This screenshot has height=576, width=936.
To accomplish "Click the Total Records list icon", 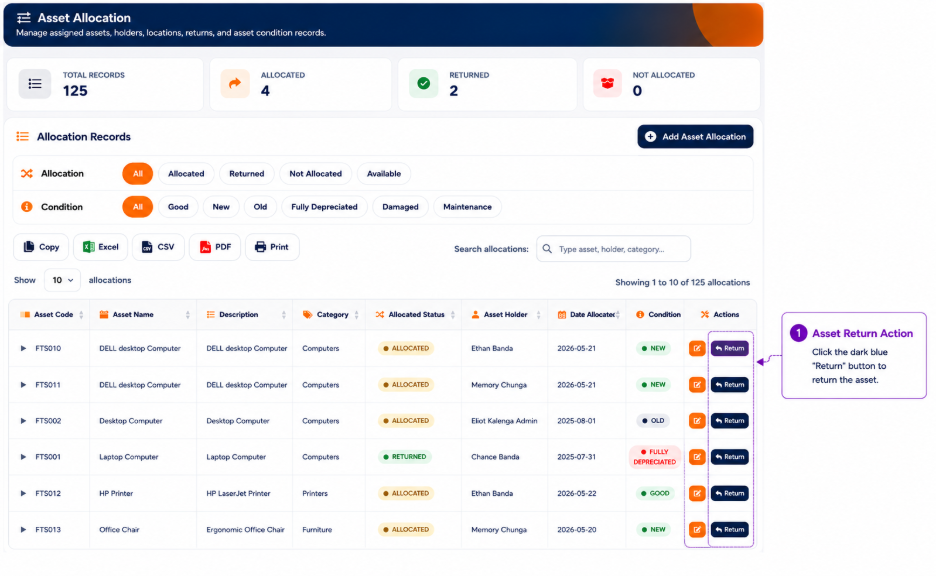I will (35, 84).
